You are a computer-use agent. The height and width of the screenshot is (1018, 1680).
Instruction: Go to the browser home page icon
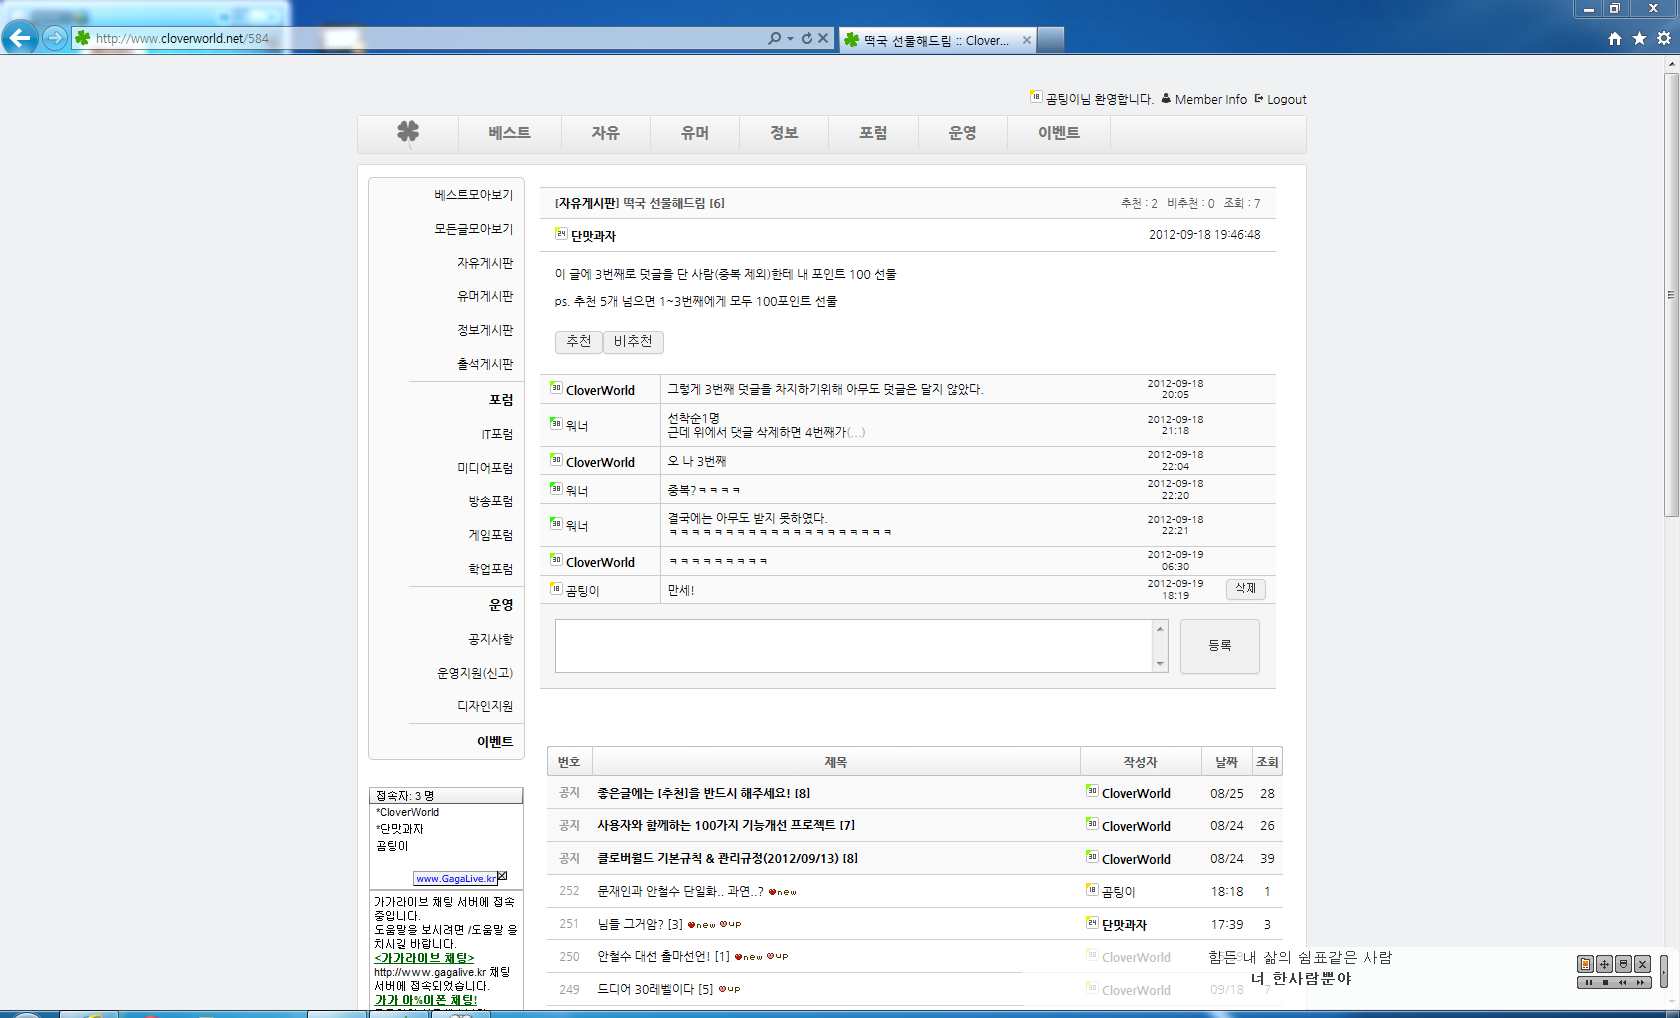[x=1614, y=38]
